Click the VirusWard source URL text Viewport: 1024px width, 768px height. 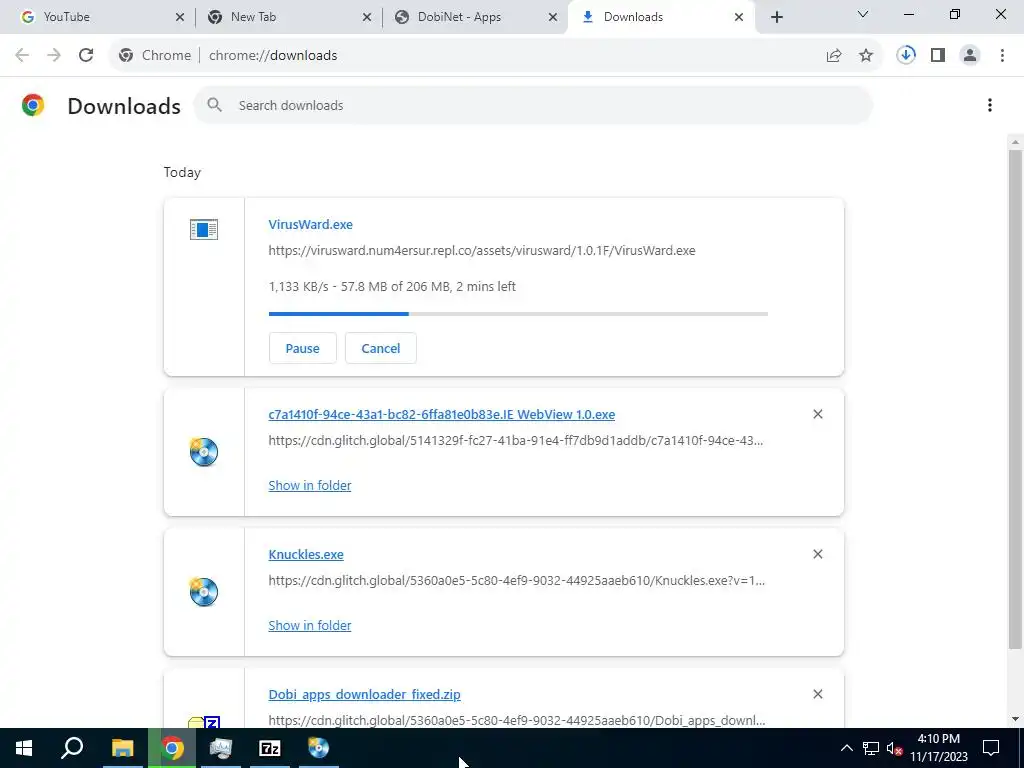click(481, 251)
